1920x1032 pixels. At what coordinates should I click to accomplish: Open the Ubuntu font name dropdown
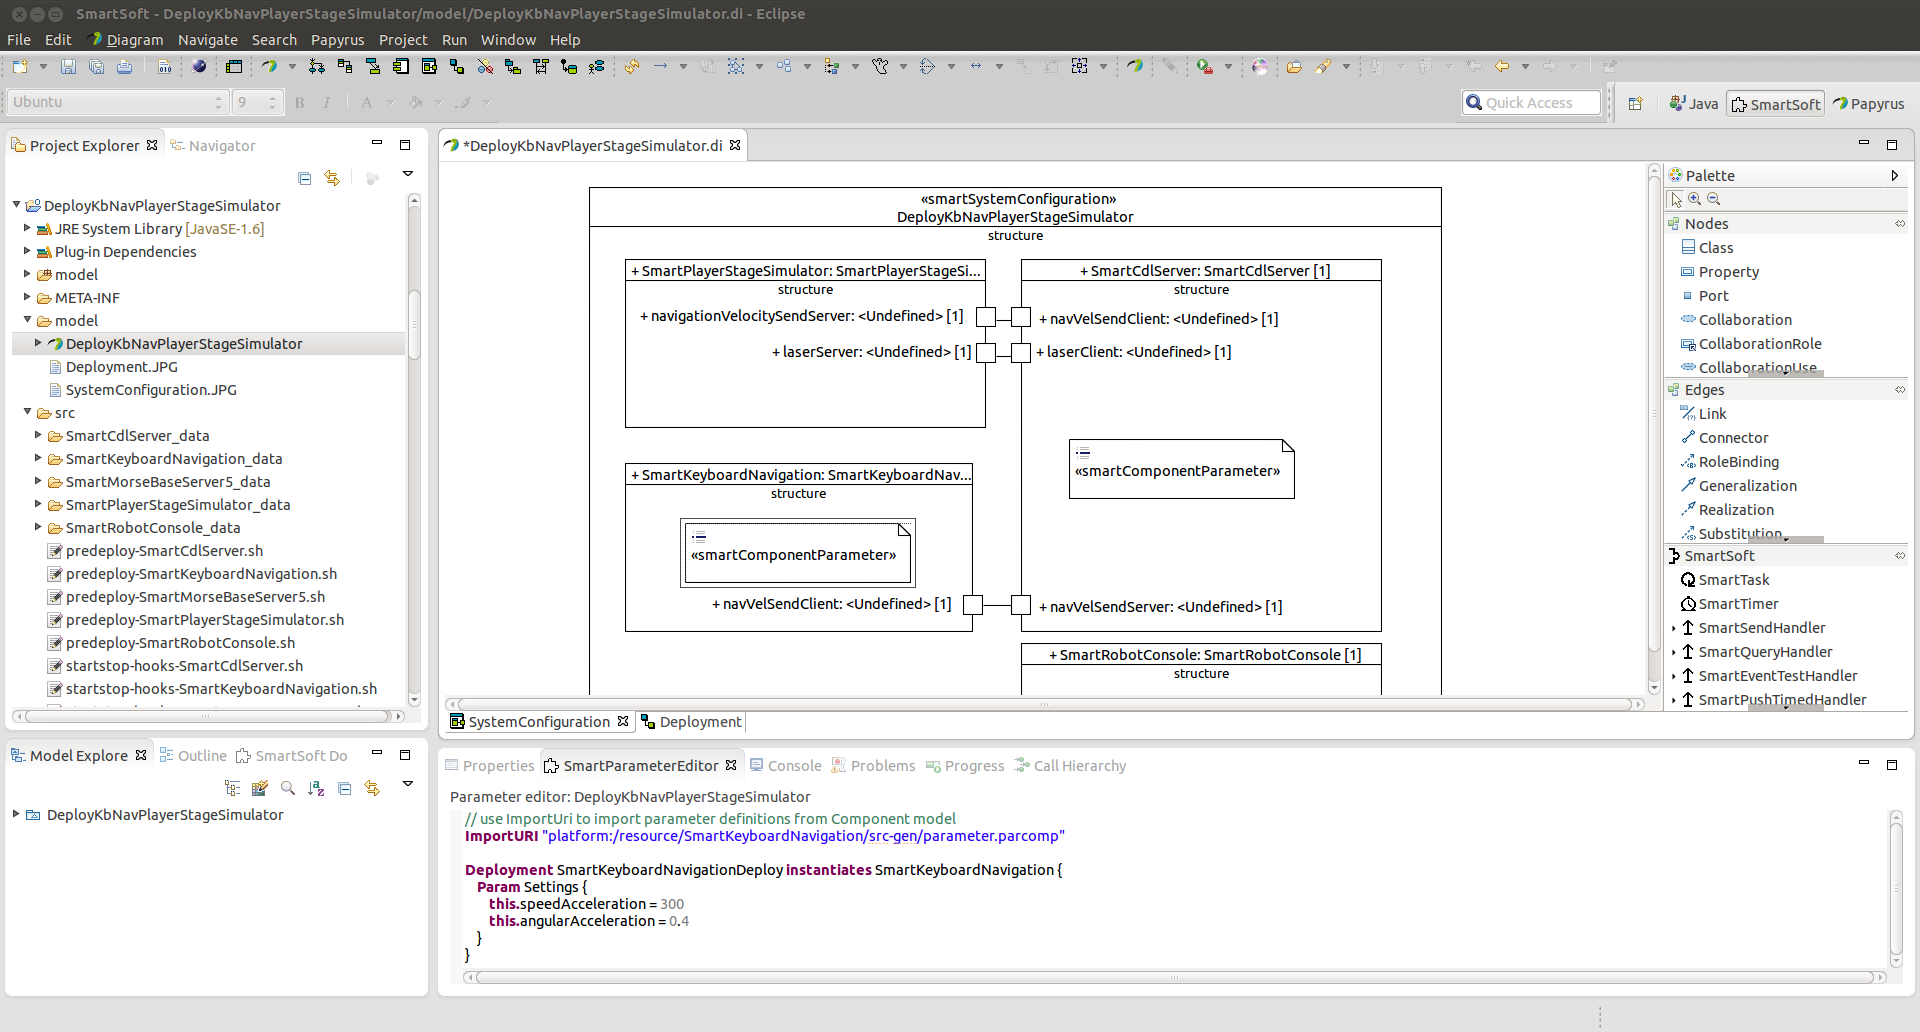coord(118,102)
